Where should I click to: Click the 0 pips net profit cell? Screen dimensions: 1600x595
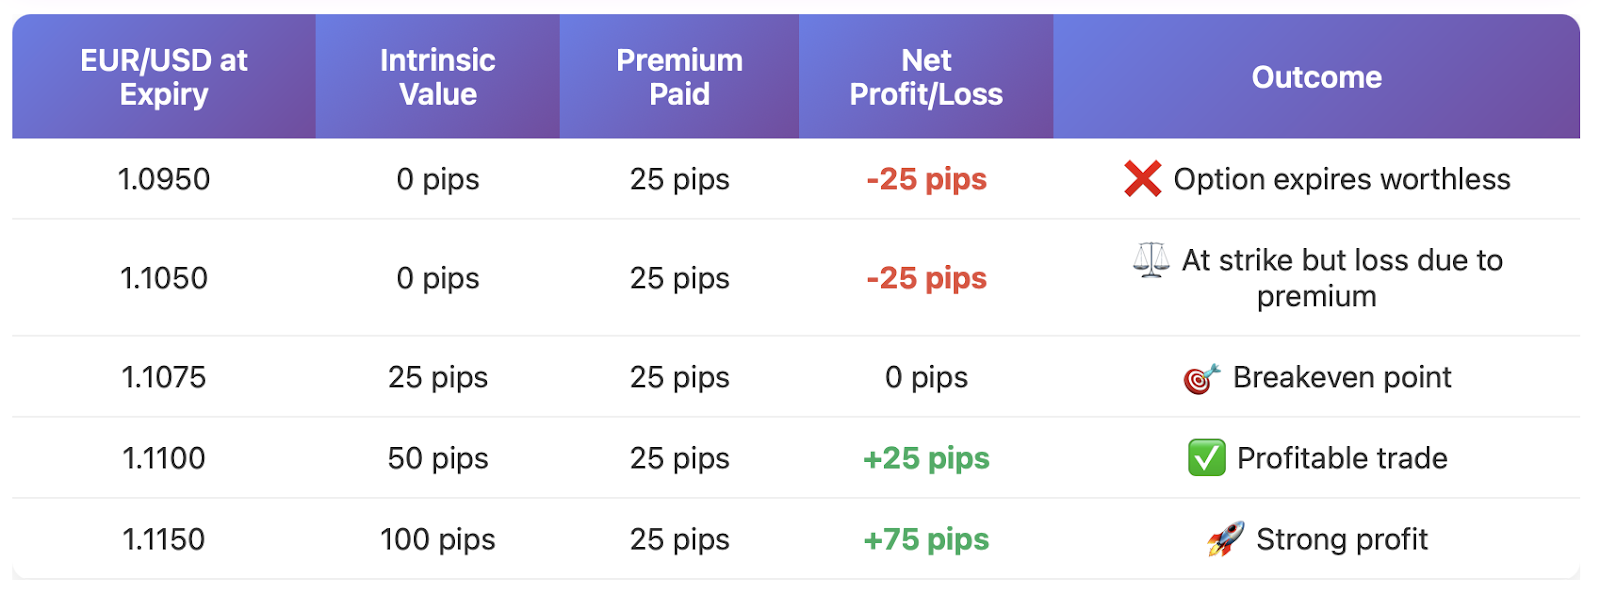point(926,378)
